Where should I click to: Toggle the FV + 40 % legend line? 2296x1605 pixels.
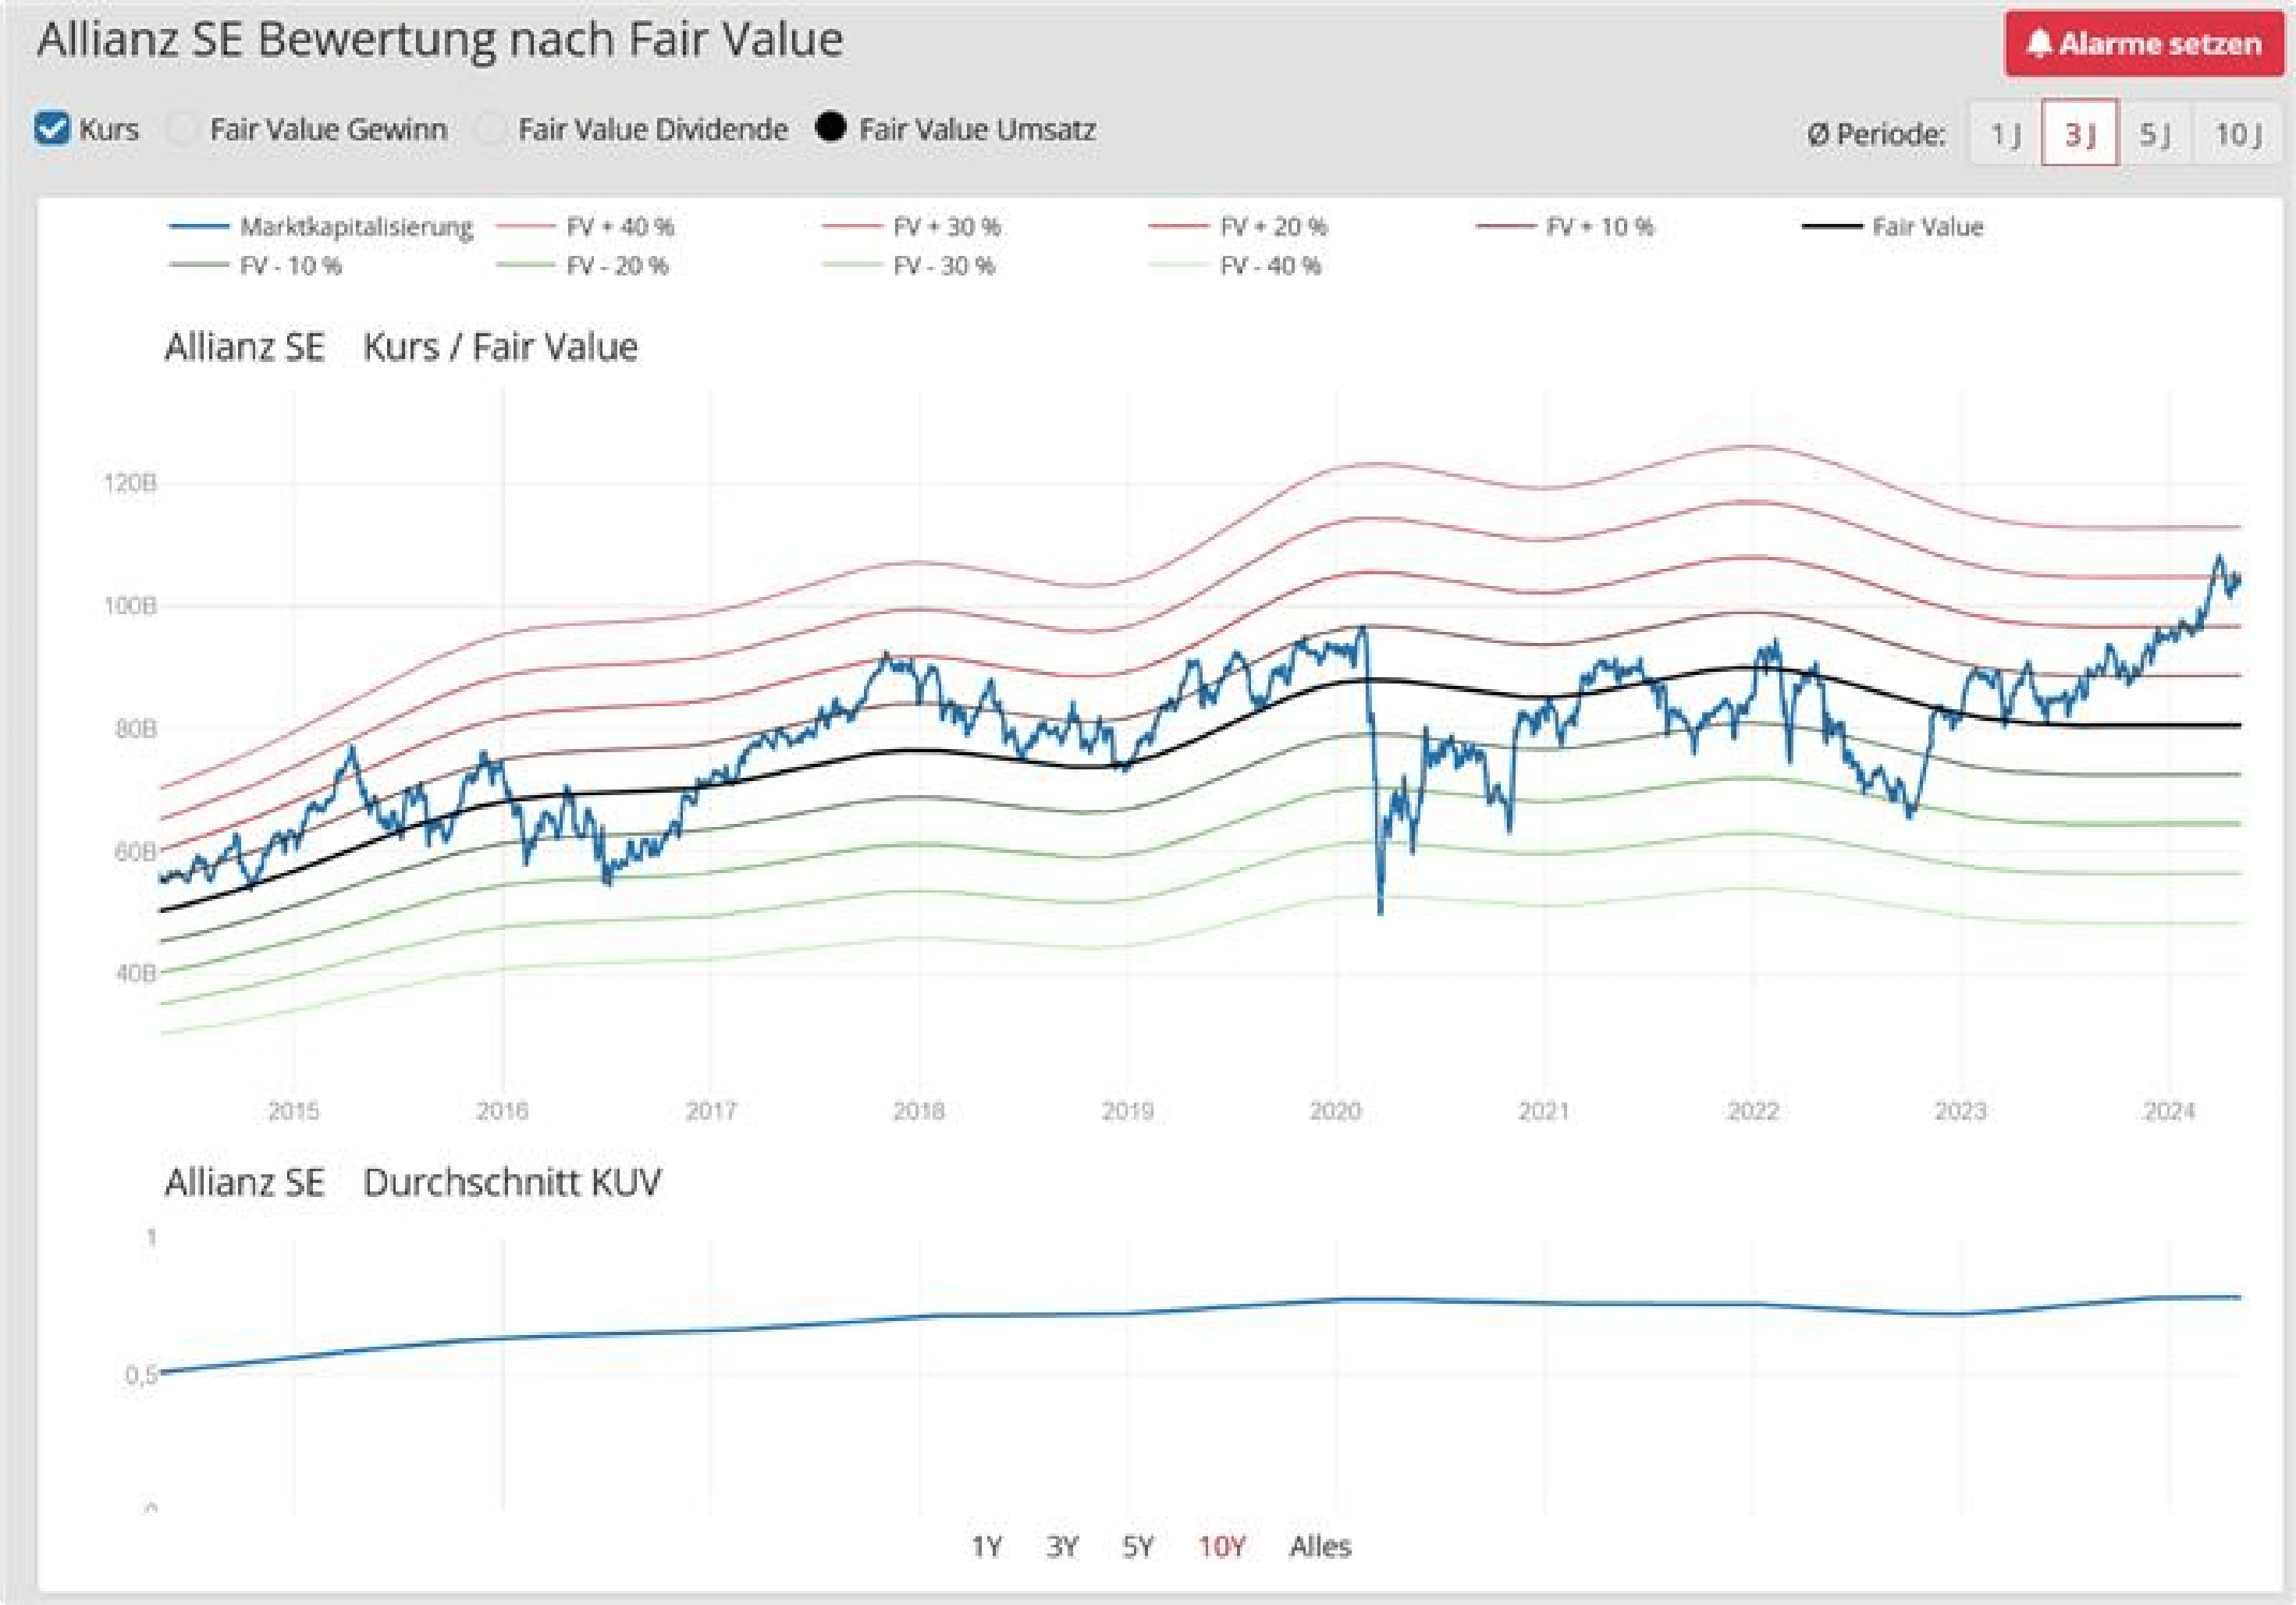tap(585, 227)
